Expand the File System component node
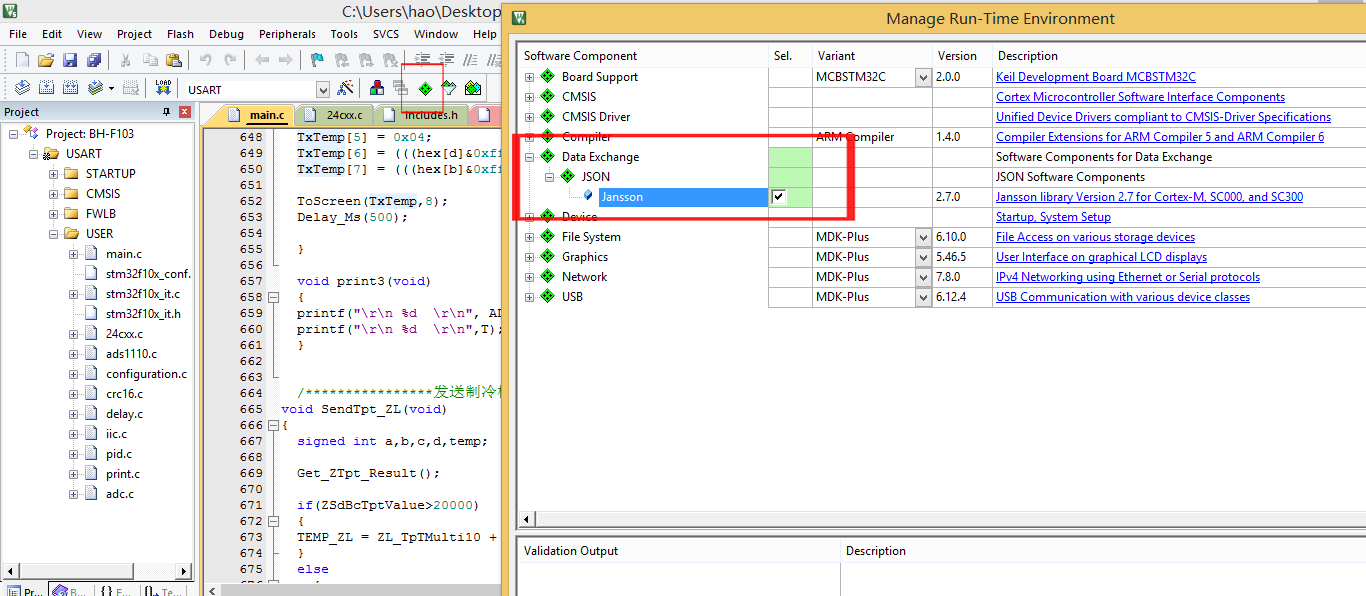The width and height of the screenshot is (1366, 596). pos(529,237)
